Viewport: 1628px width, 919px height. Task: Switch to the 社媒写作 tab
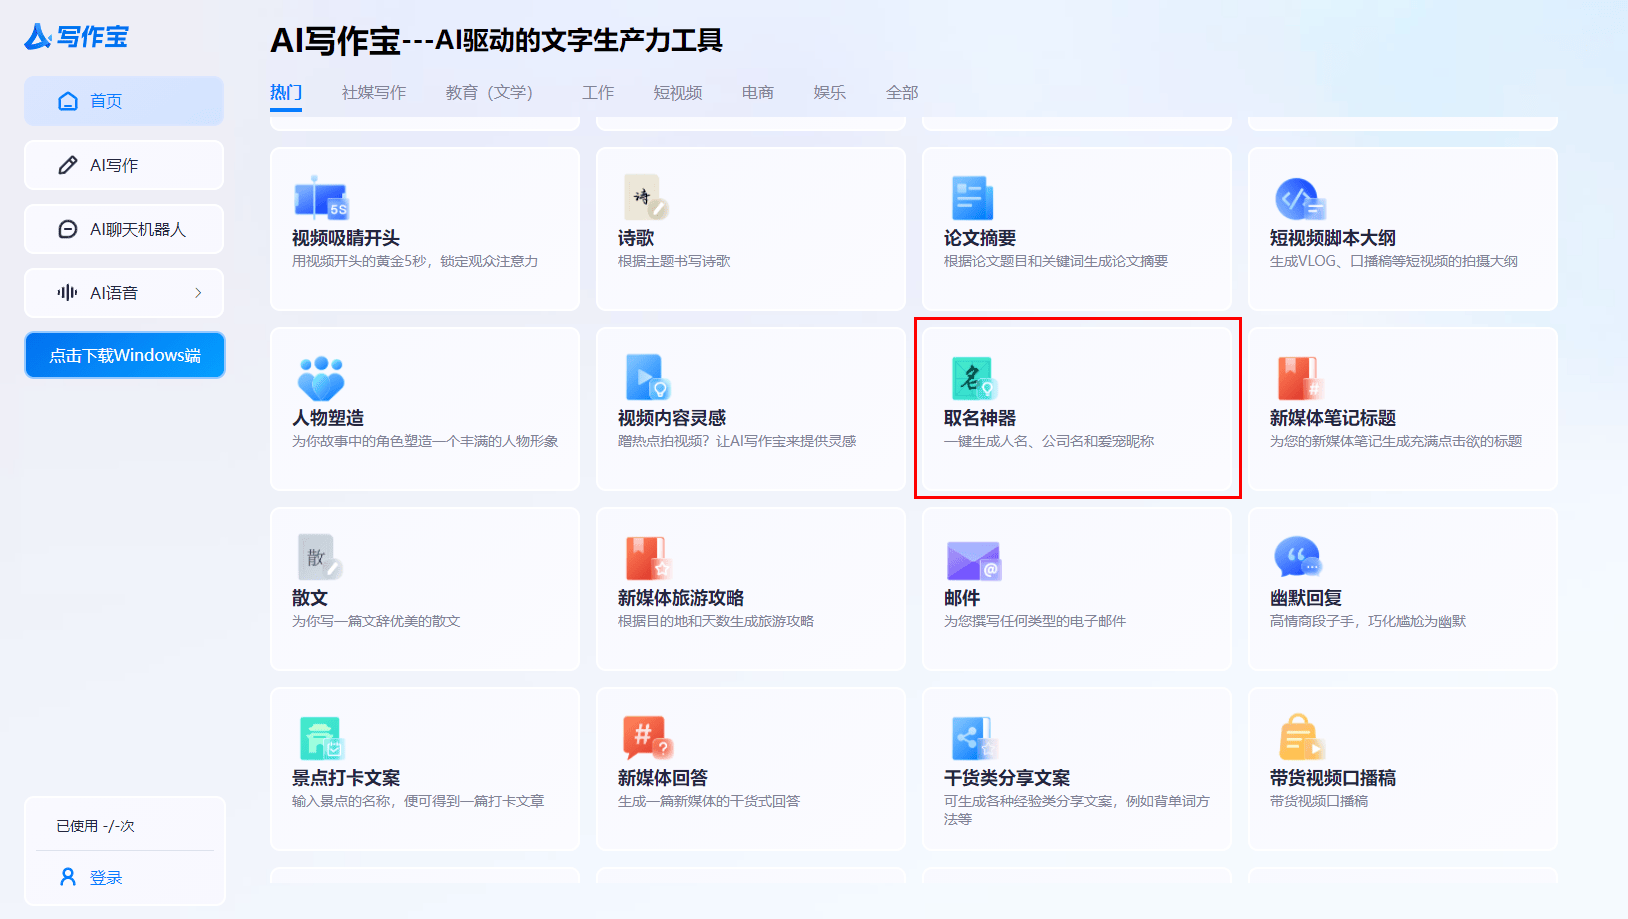pos(373,92)
